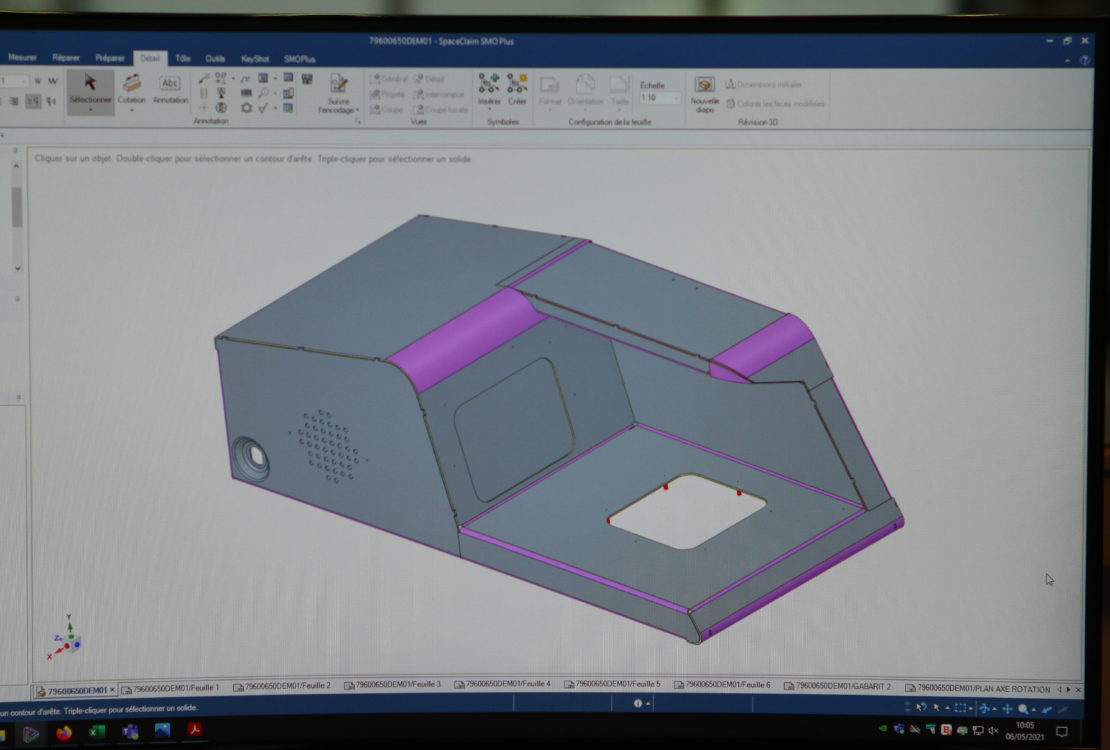Create a Nouvelle diapo

704,95
